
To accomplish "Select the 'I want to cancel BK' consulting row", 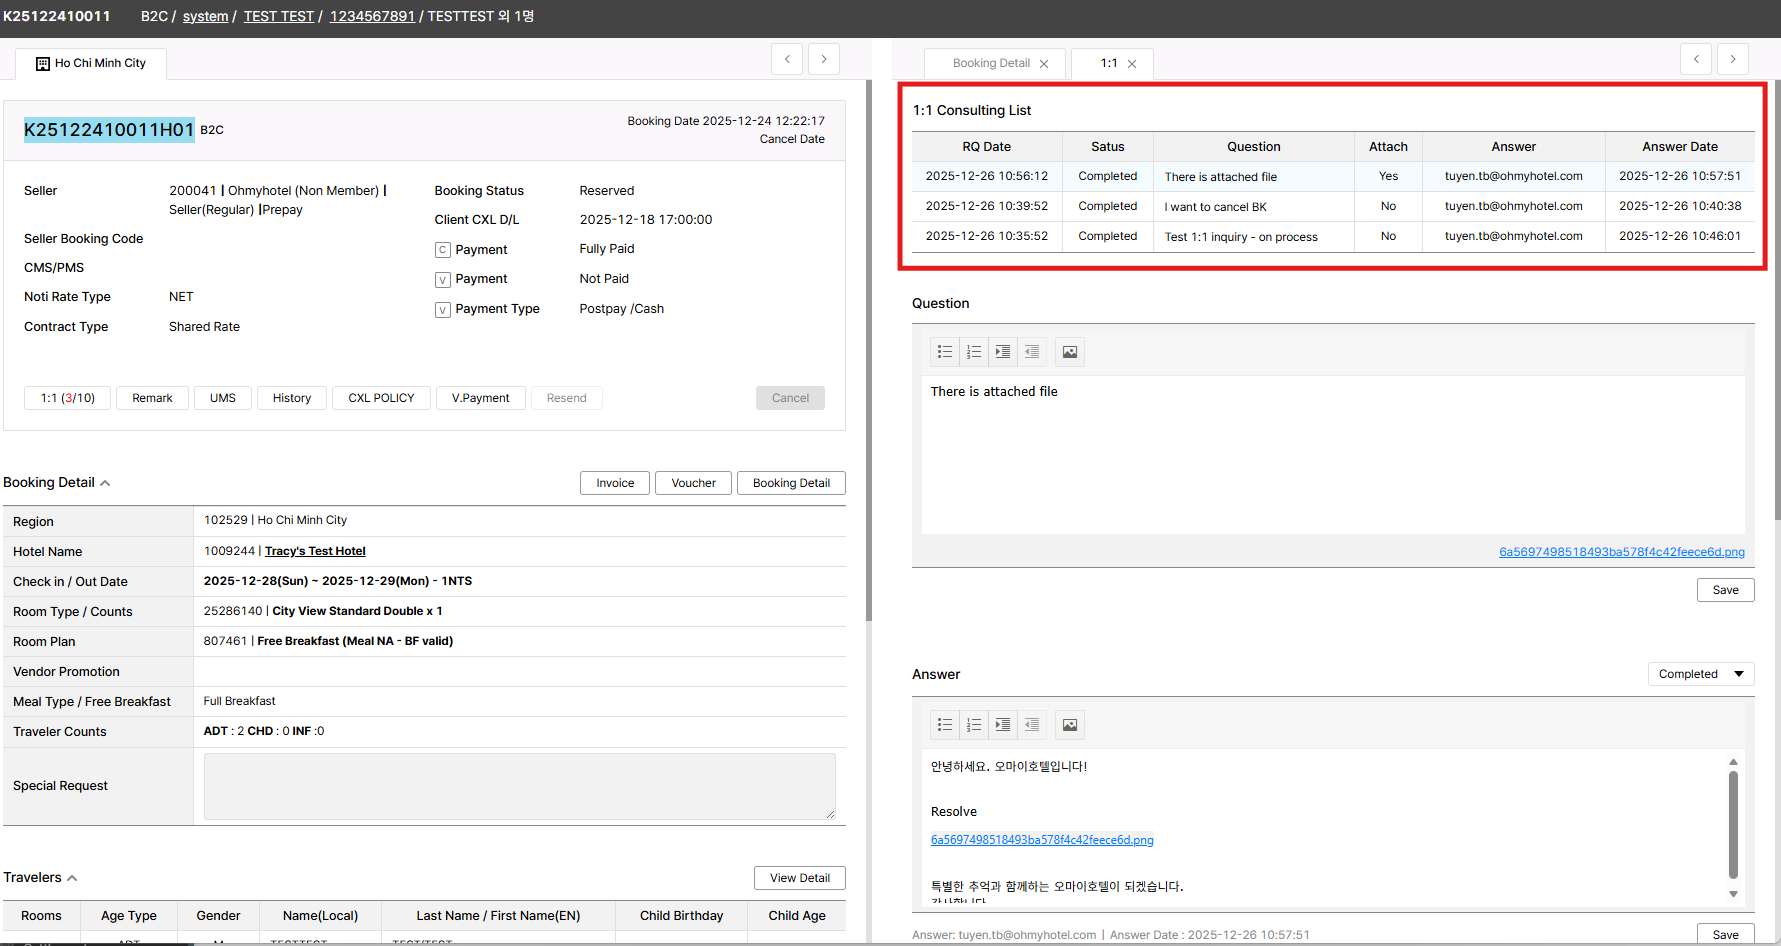I will (1215, 207).
